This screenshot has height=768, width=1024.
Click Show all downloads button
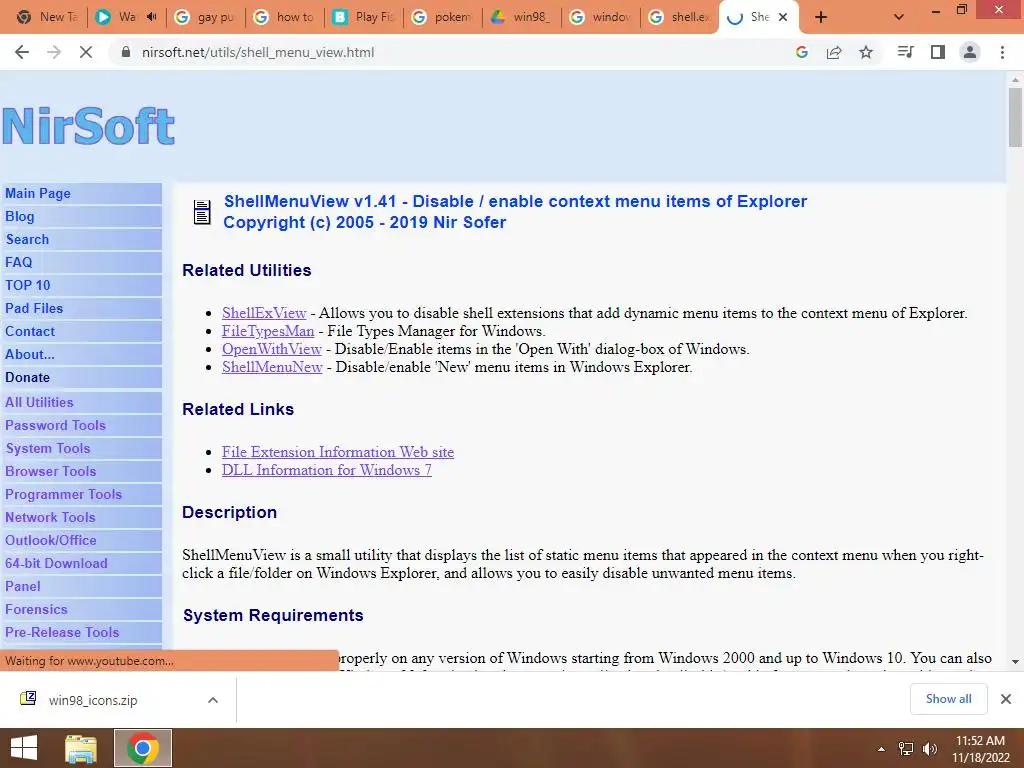coord(948,699)
